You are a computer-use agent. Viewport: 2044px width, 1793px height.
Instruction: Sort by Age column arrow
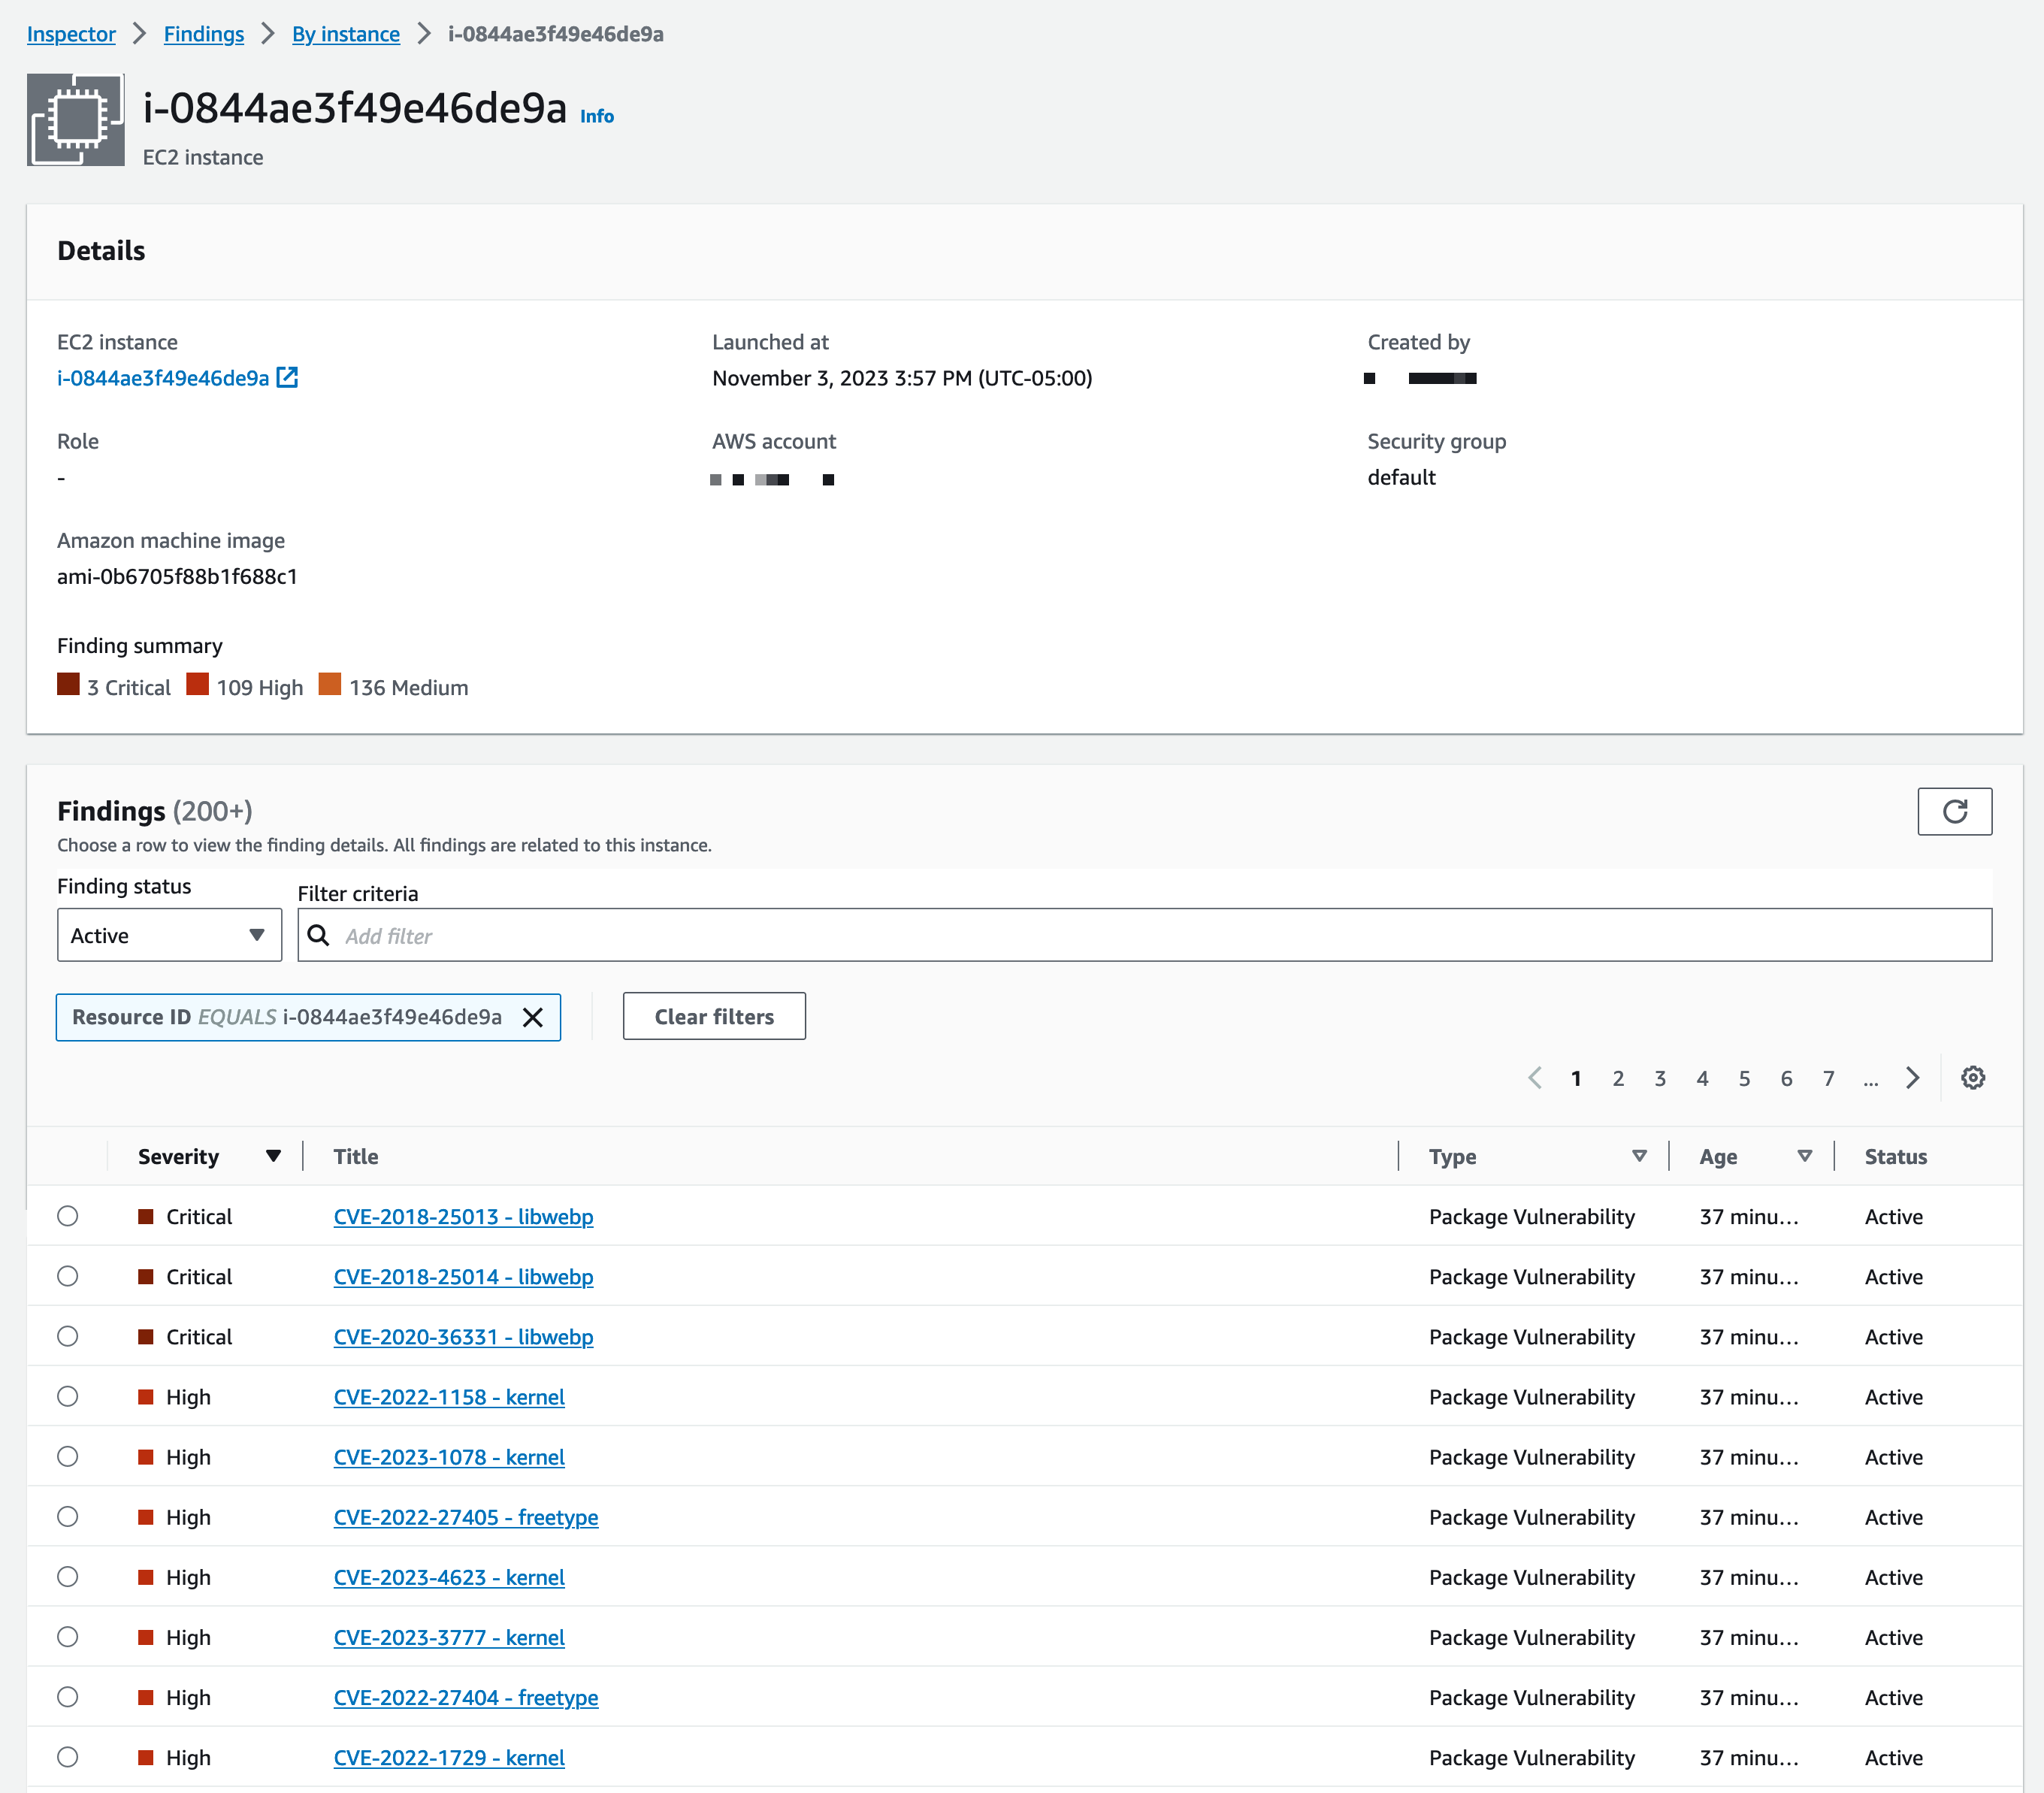(1804, 1156)
